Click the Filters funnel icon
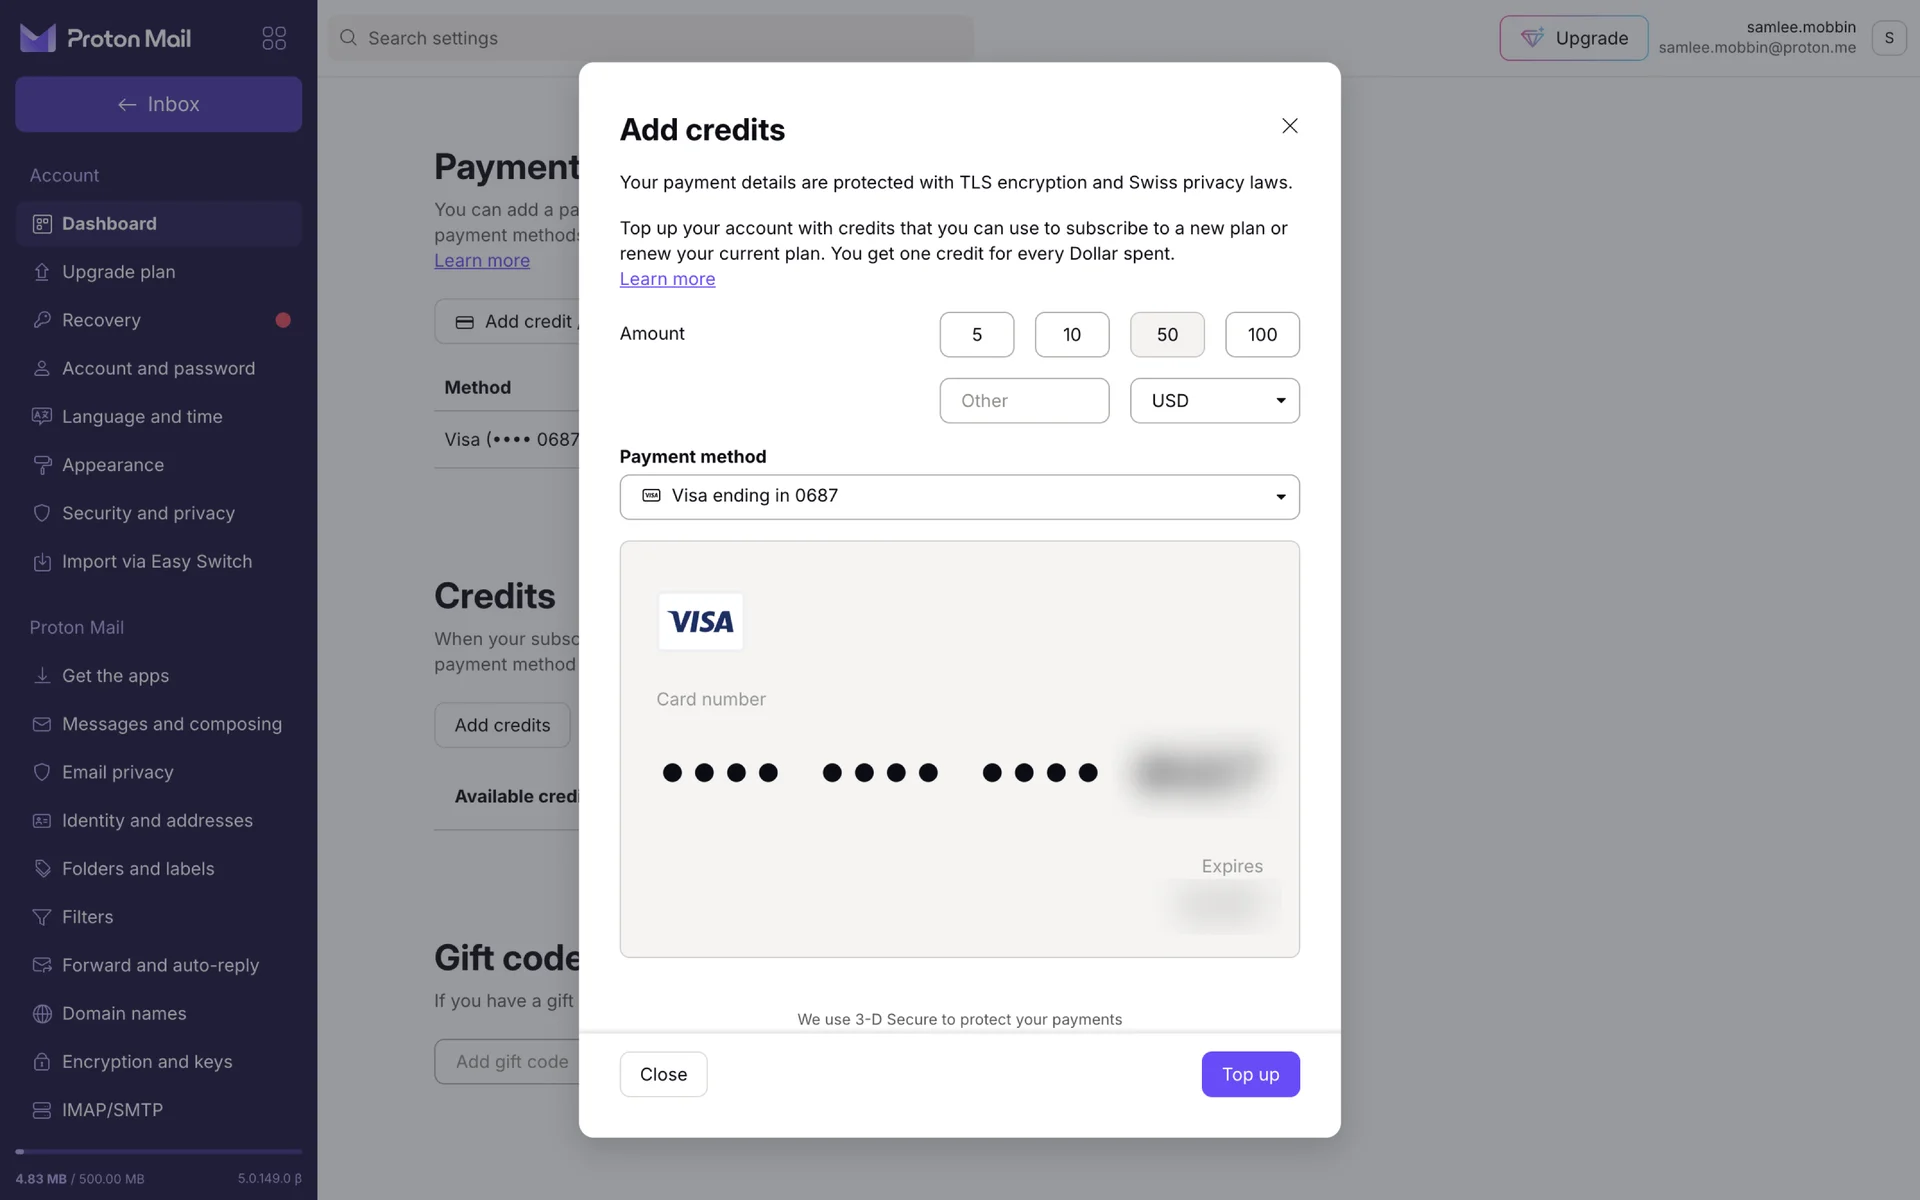Image resolution: width=1920 pixels, height=1200 pixels. 42,917
